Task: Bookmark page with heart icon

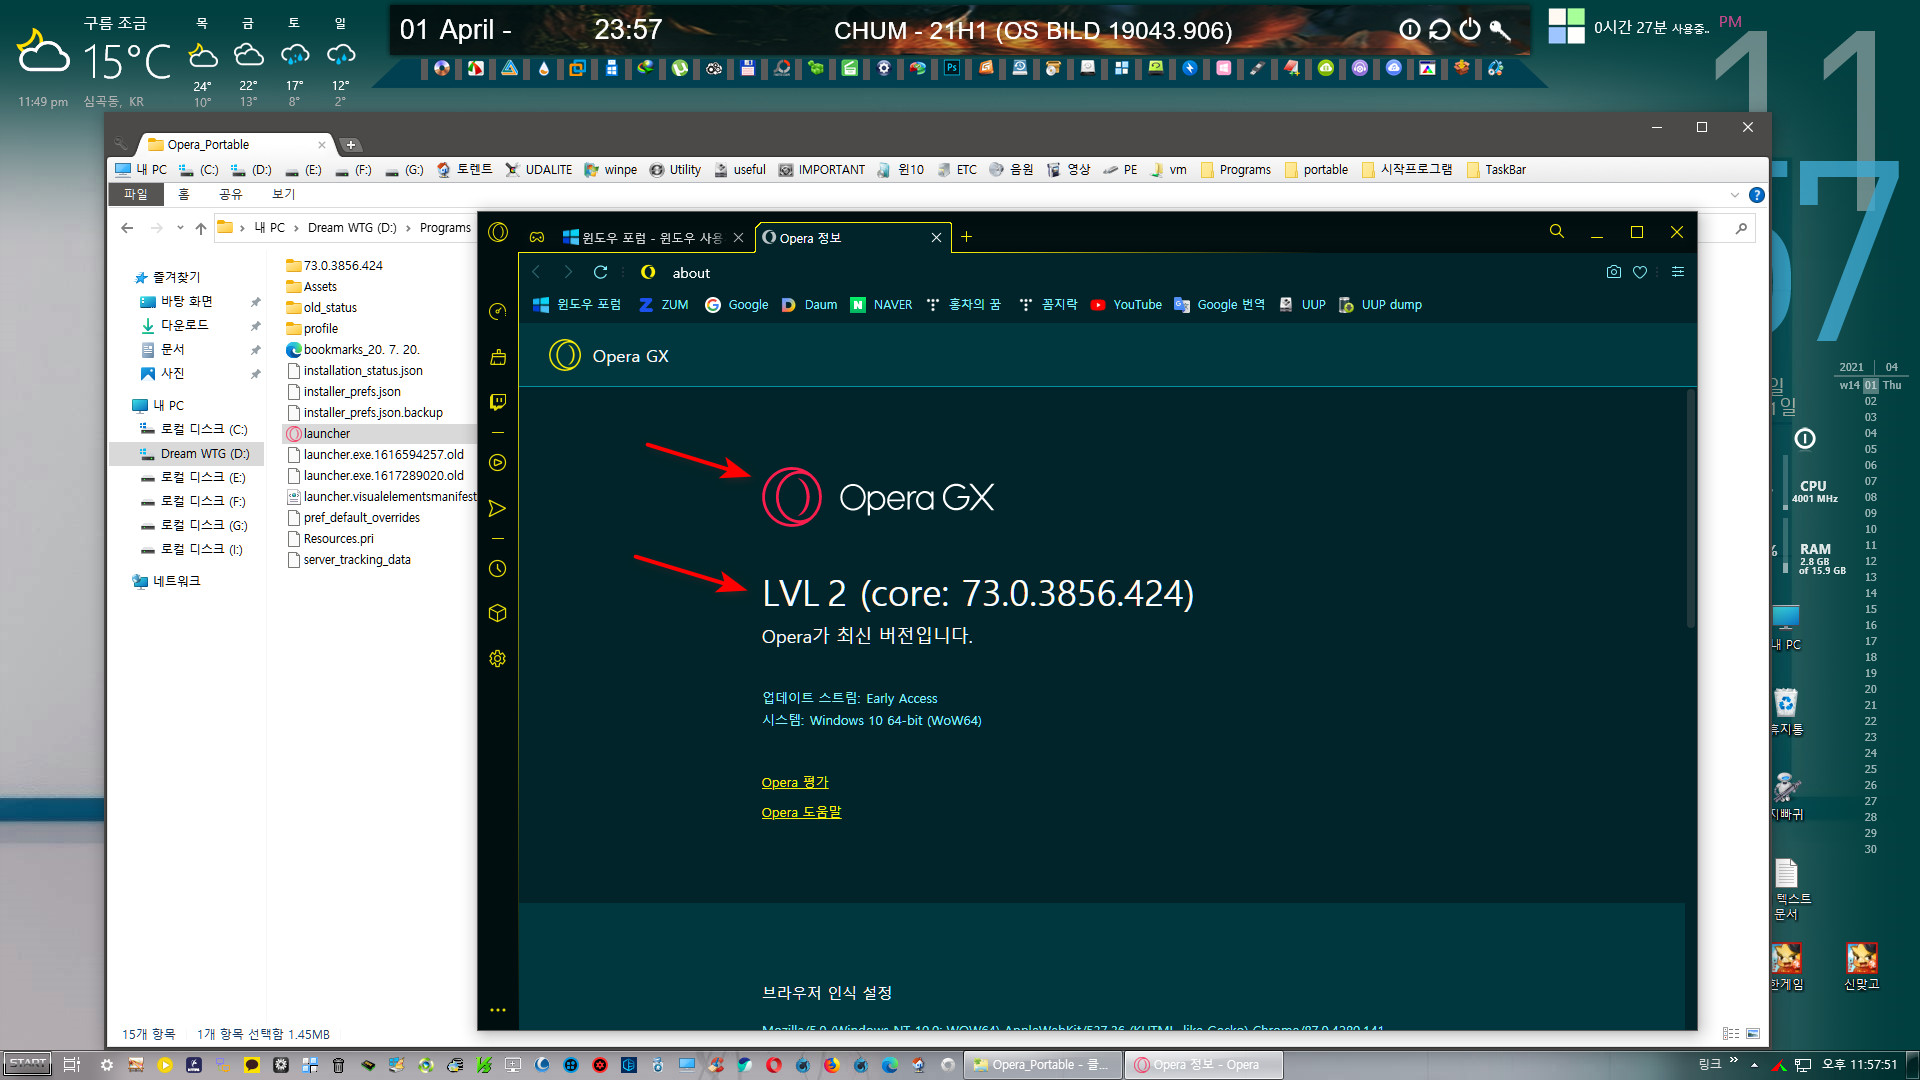Action: pyautogui.click(x=1640, y=272)
